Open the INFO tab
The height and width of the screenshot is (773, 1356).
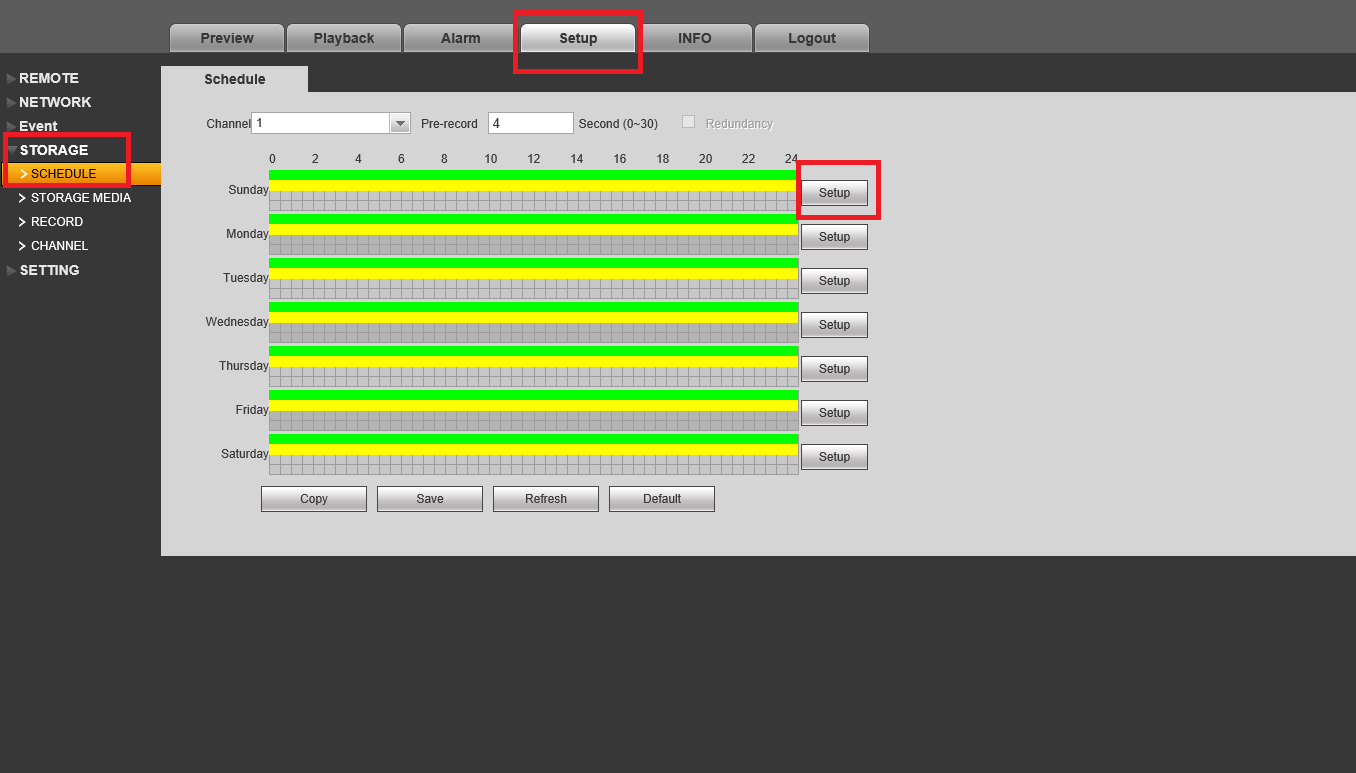695,38
